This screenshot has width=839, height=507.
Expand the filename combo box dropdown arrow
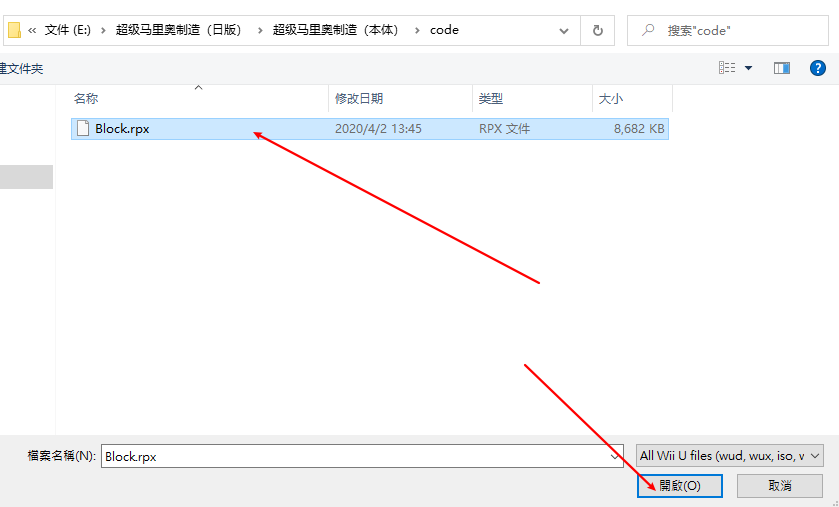click(x=616, y=456)
